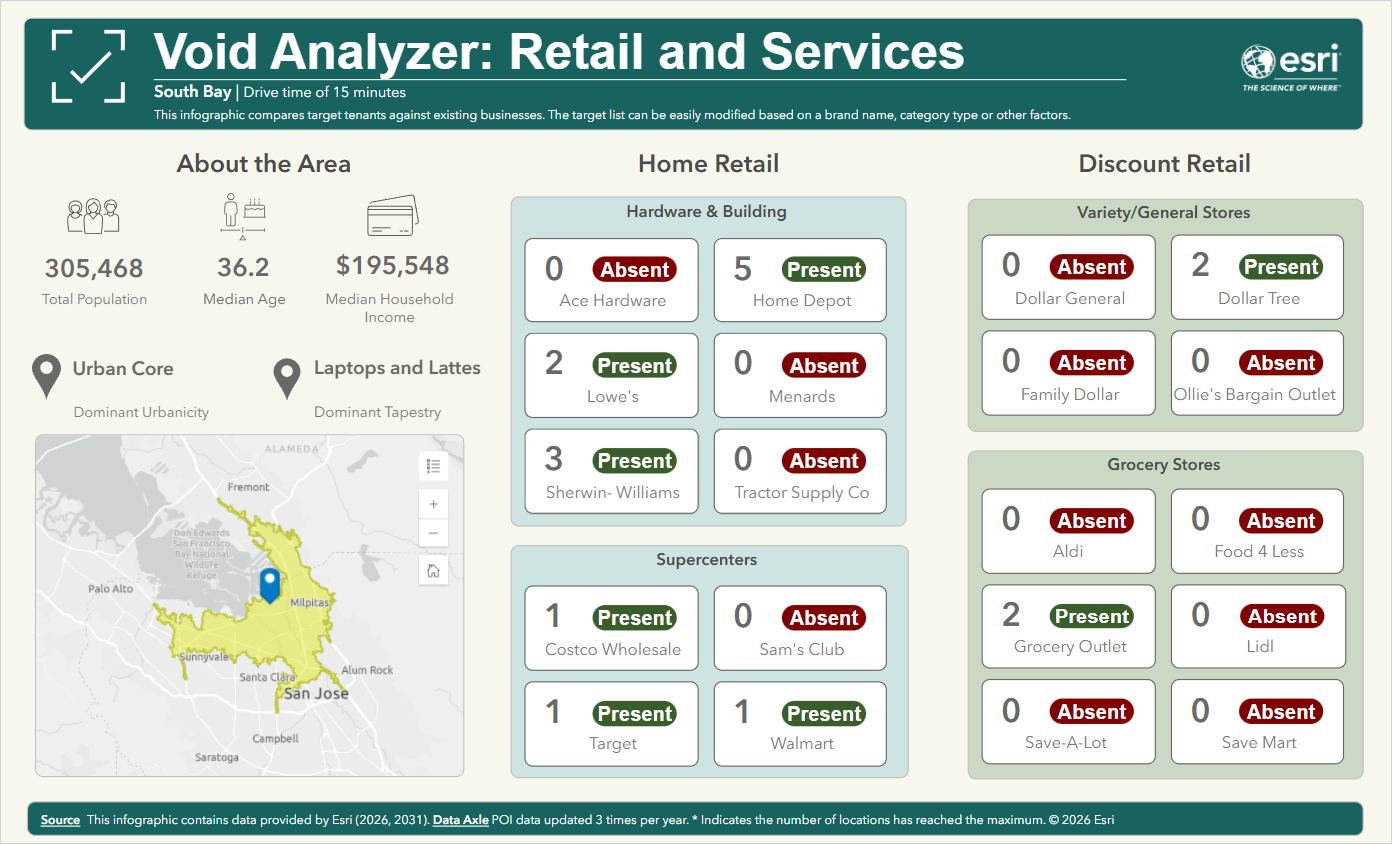Viewport: 1392px width, 844px height.
Task: Click the Lidl label
Action: (x=1260, y=646)
